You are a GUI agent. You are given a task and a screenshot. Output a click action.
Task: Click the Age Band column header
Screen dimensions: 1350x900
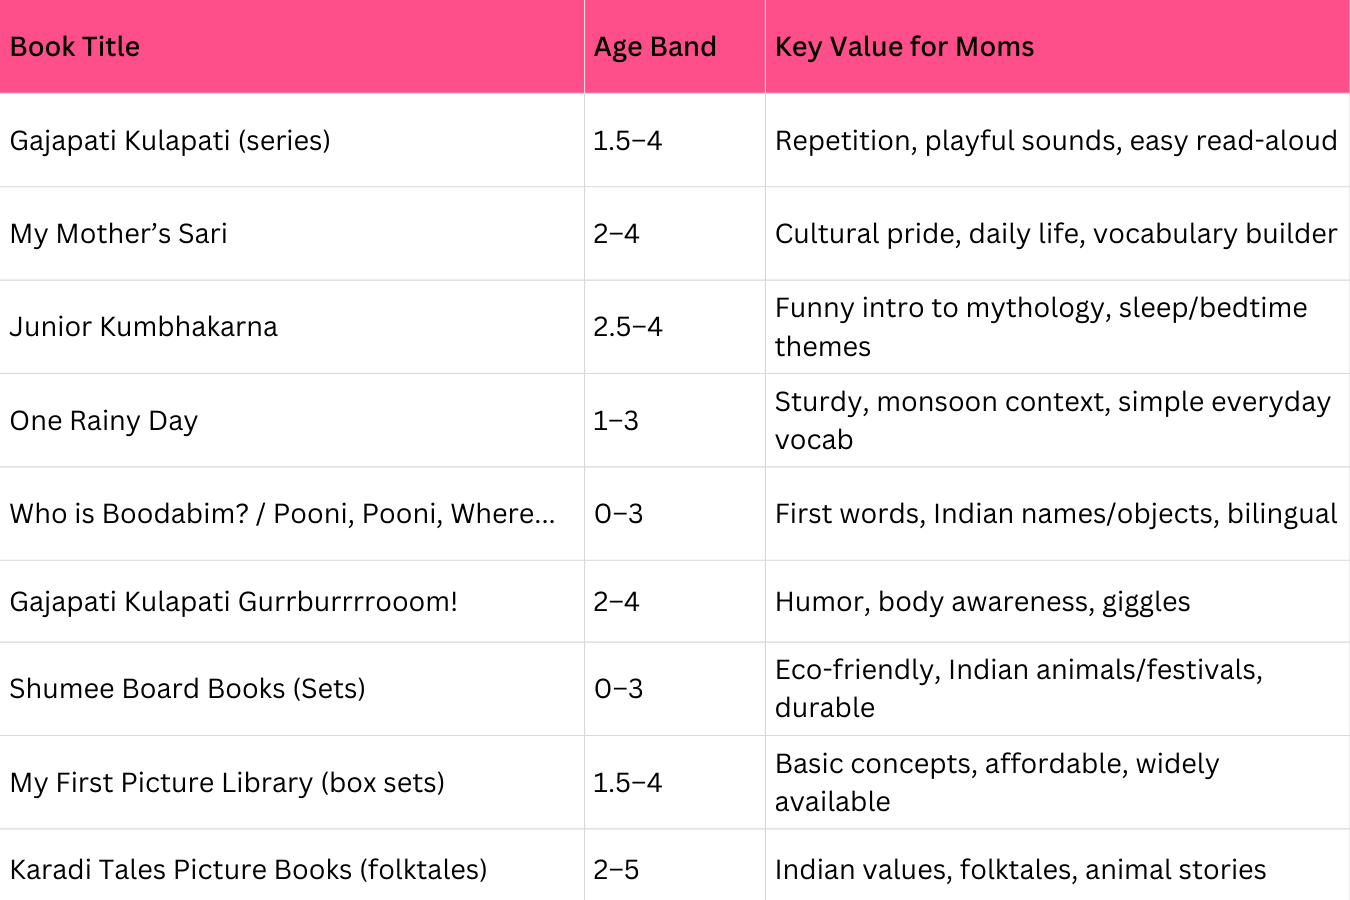pos(655,47)
